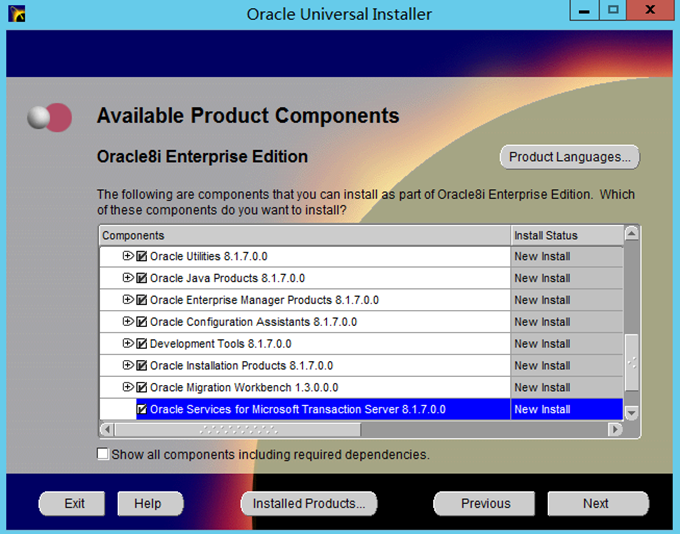The width and height of the screenshot is (680, 534).
Task: Go back with Previous button
Action: coord(484,504)
